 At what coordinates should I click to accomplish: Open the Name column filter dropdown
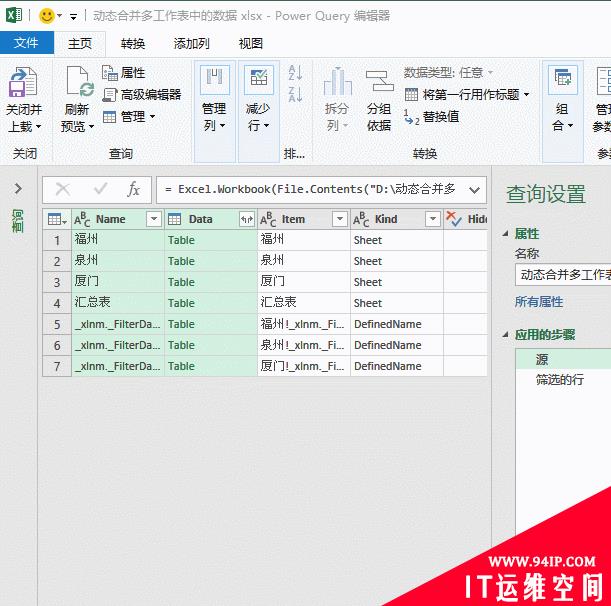[154, 219]
